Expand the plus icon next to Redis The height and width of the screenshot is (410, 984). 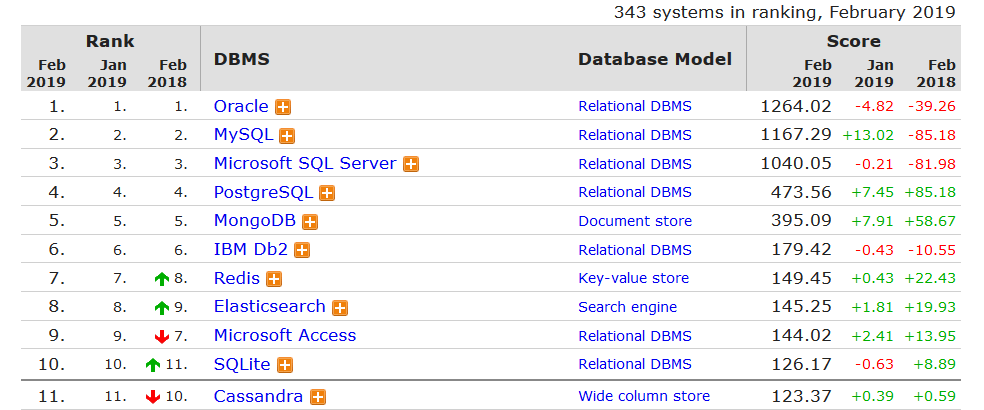click(274, 279)
